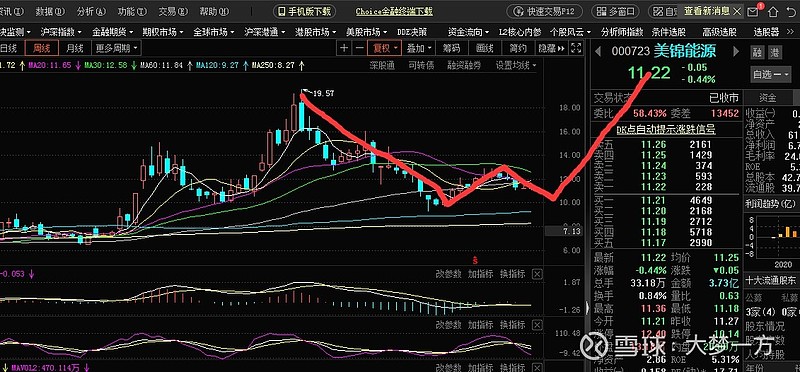
Task: Open 帮助(H) menu
Action: tap(214, 11)
